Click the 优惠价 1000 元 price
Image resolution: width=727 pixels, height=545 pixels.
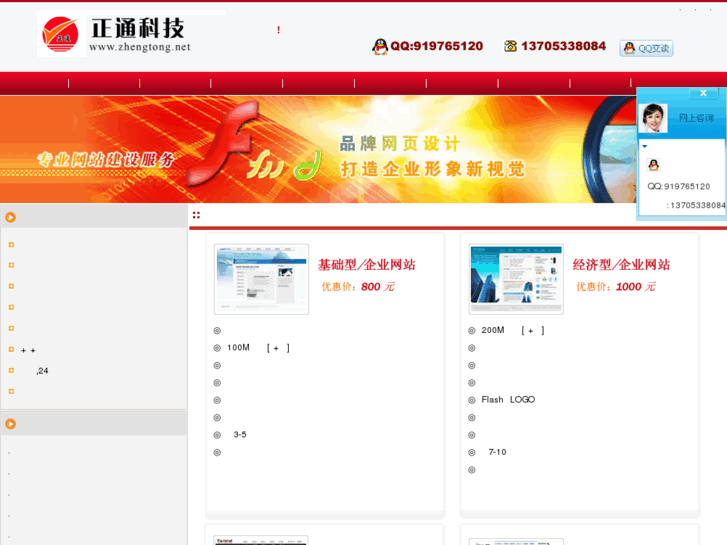(x=616, y=287)
